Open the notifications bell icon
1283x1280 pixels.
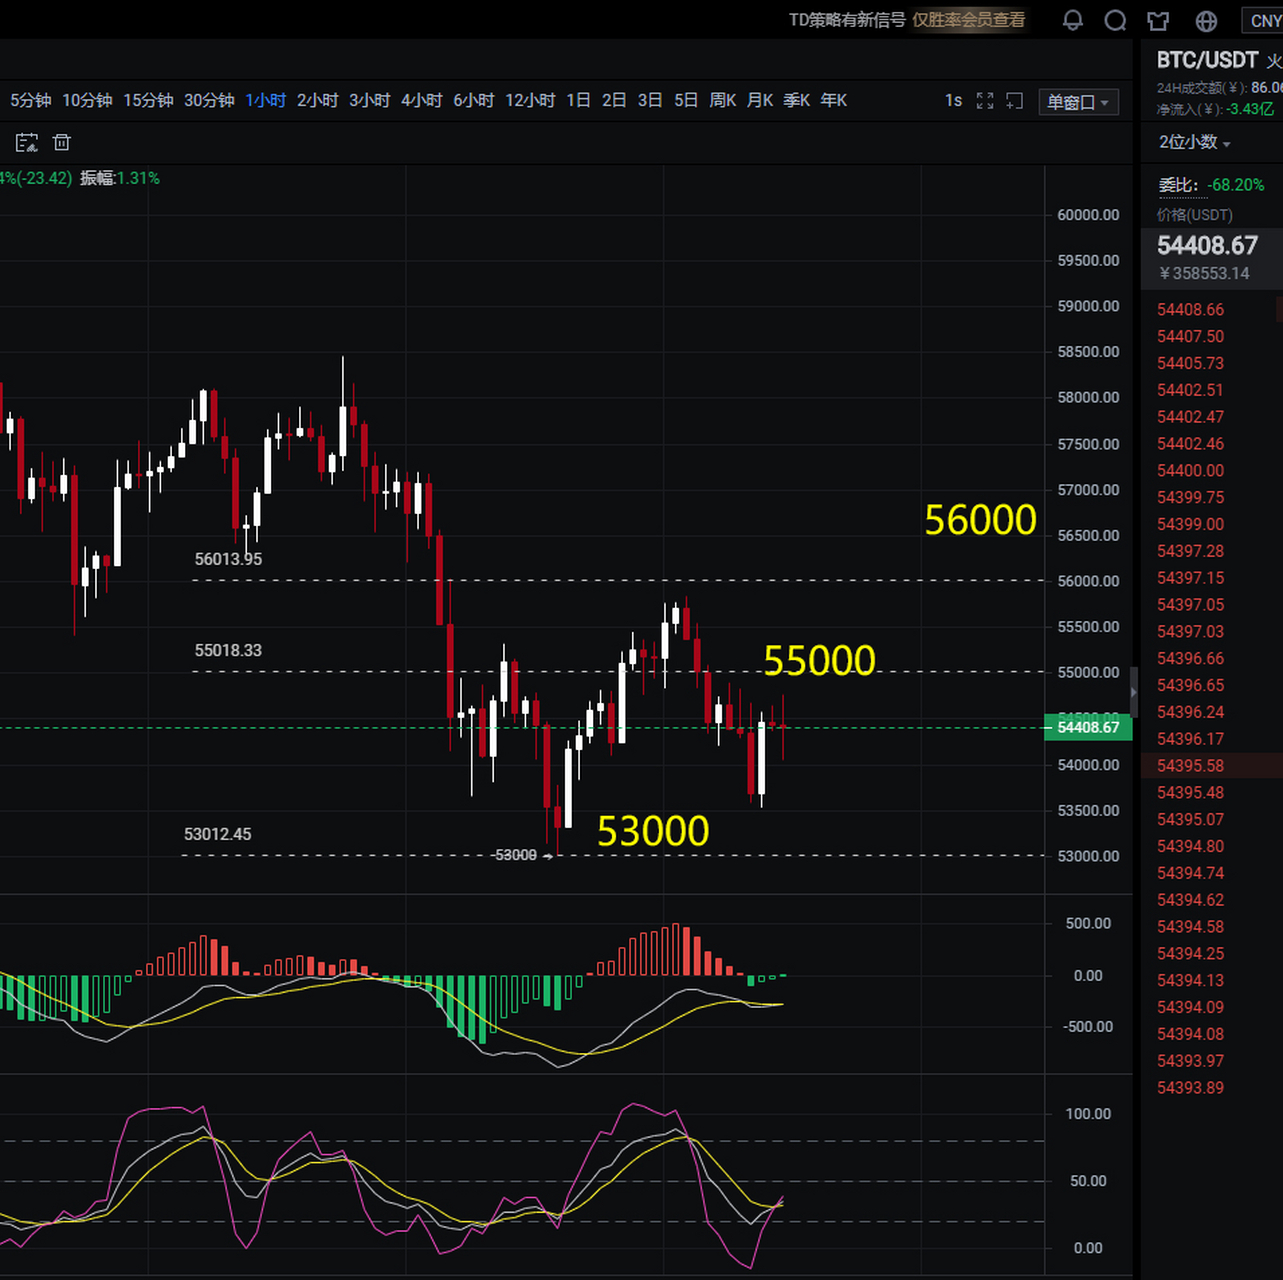coord(1073,20)
